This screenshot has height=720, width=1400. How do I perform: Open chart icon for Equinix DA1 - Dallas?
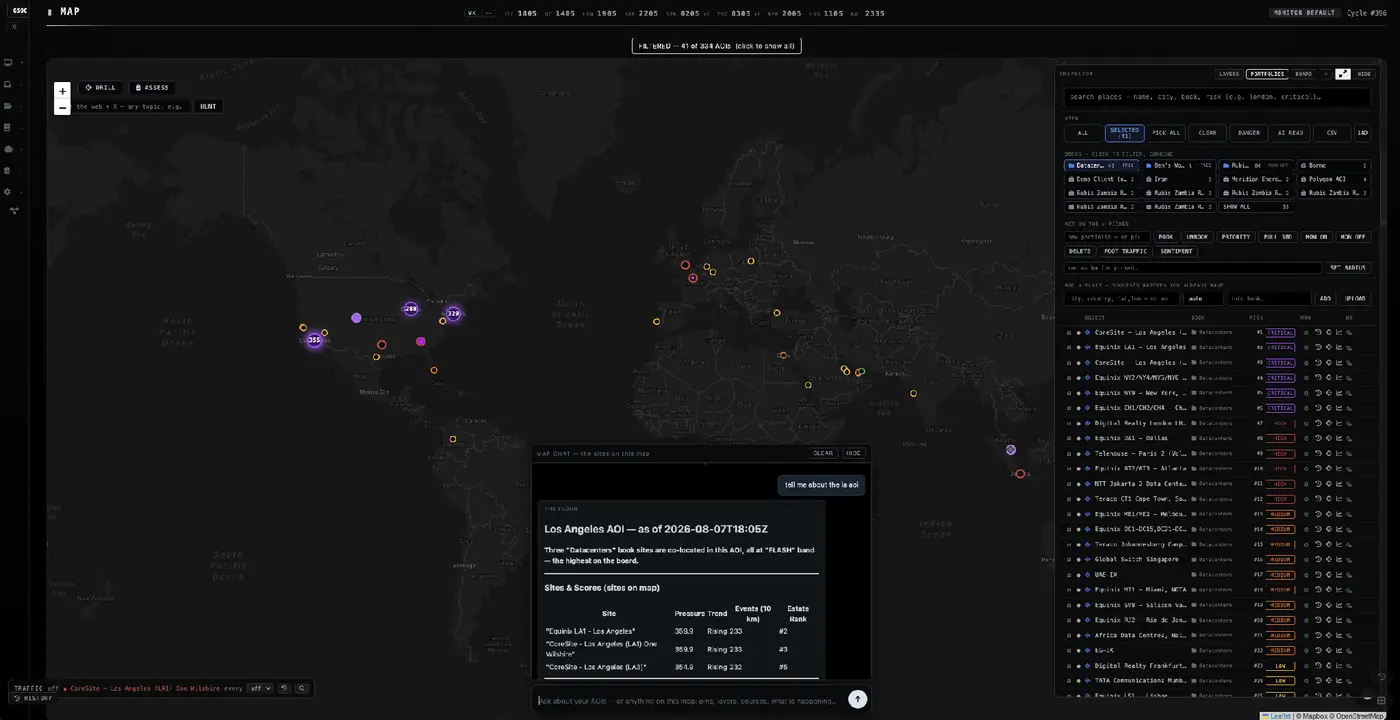click(x=1339, y=438)
